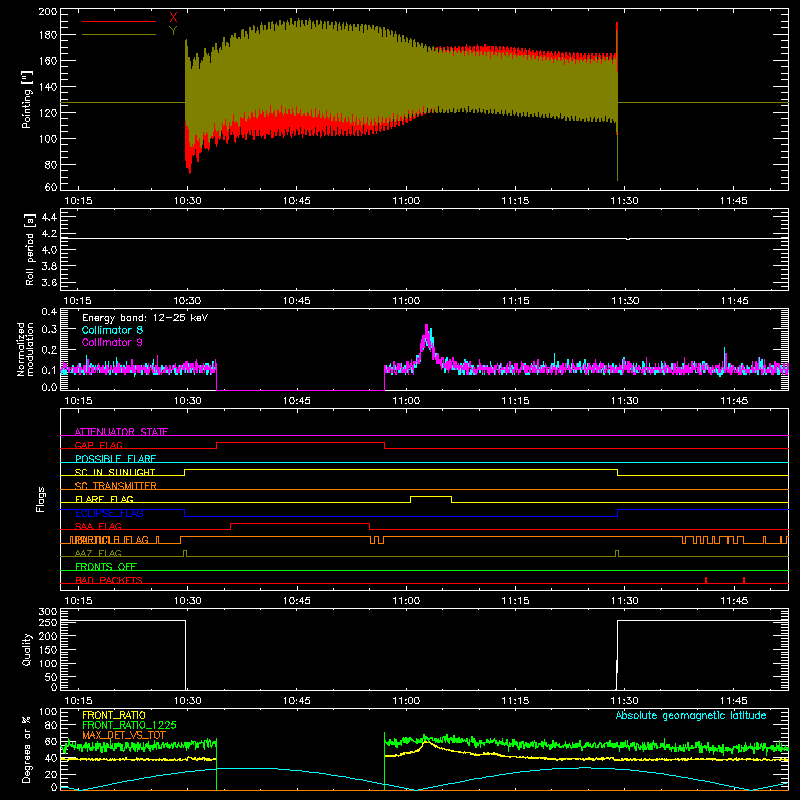Click the 10:45 tick under modulation plot
Viewport: 800px width, 800px height.
click(x=296, y=401)
